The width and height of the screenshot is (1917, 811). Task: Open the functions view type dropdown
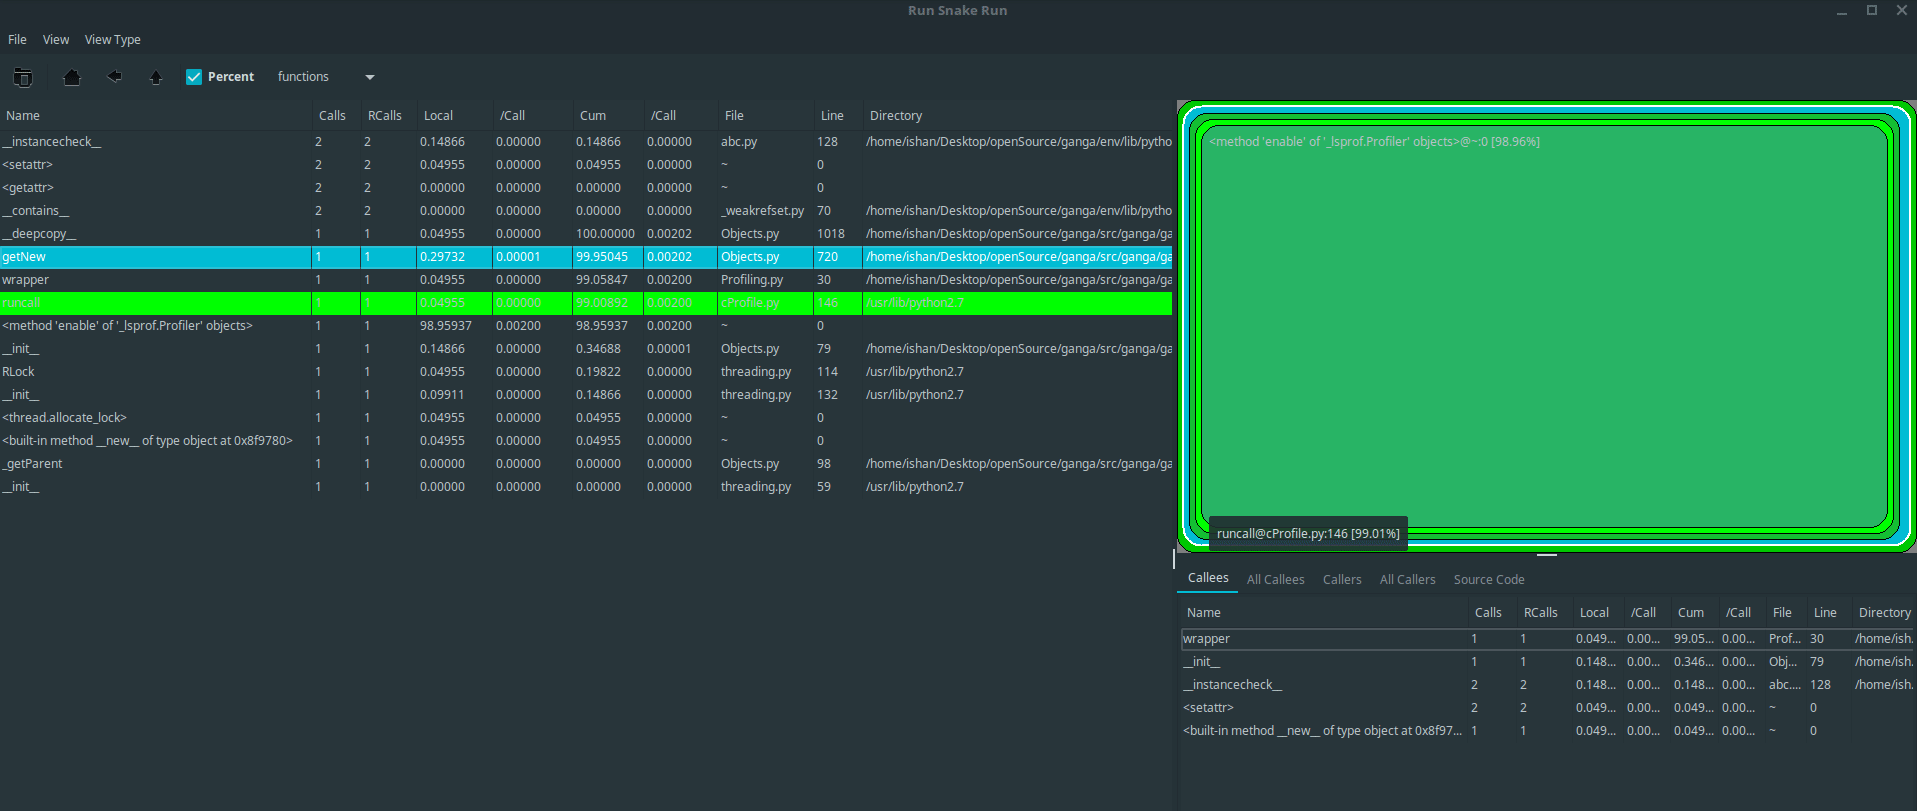click(326, 77)
